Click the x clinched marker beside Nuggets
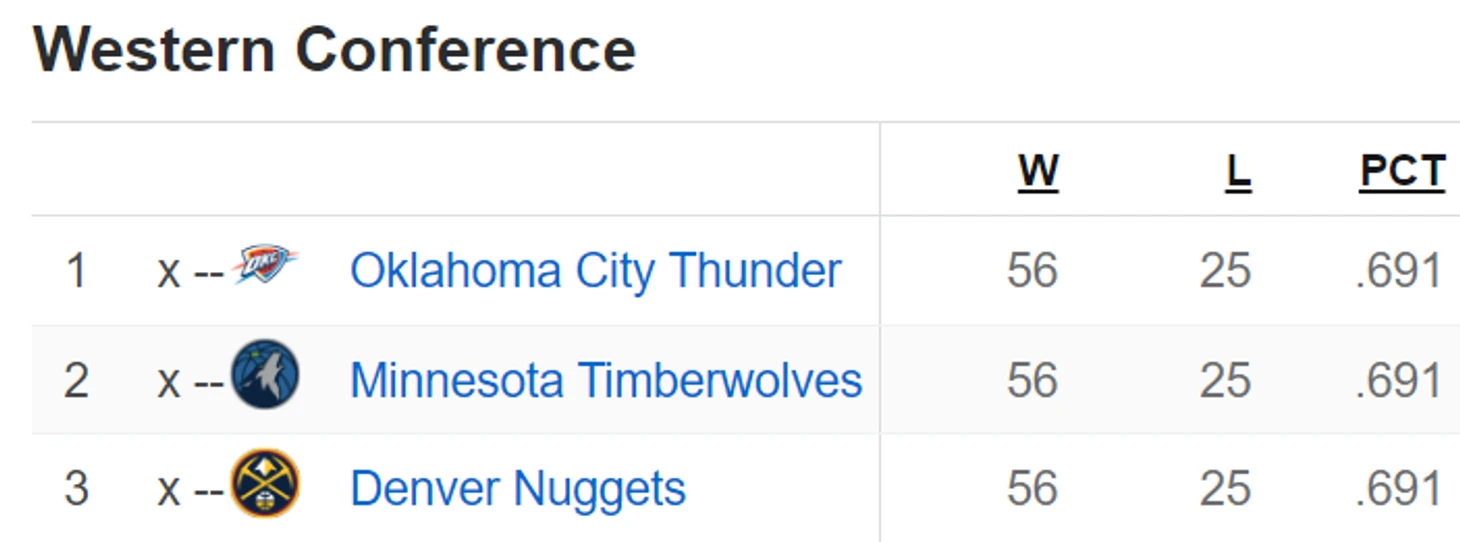The width and height of the screenshot is (1460, 542). tap(169, 492)
